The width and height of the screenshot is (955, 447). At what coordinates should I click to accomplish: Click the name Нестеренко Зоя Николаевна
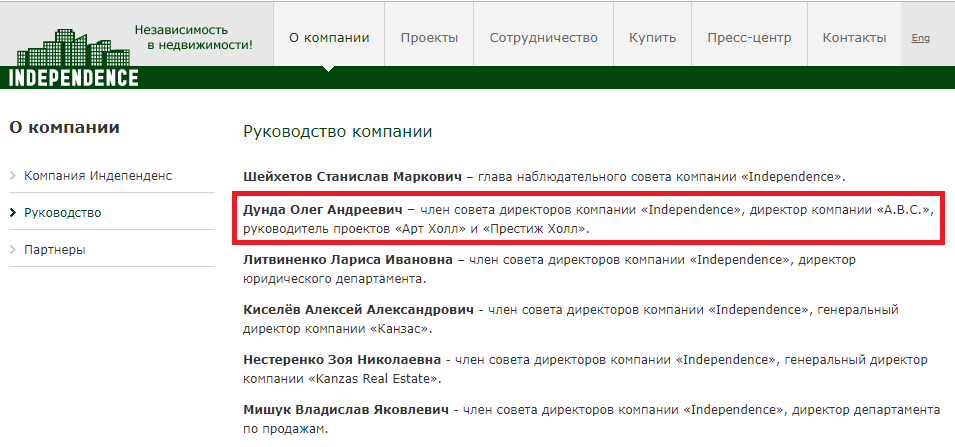pyautogui.click(x=343, y=360)
